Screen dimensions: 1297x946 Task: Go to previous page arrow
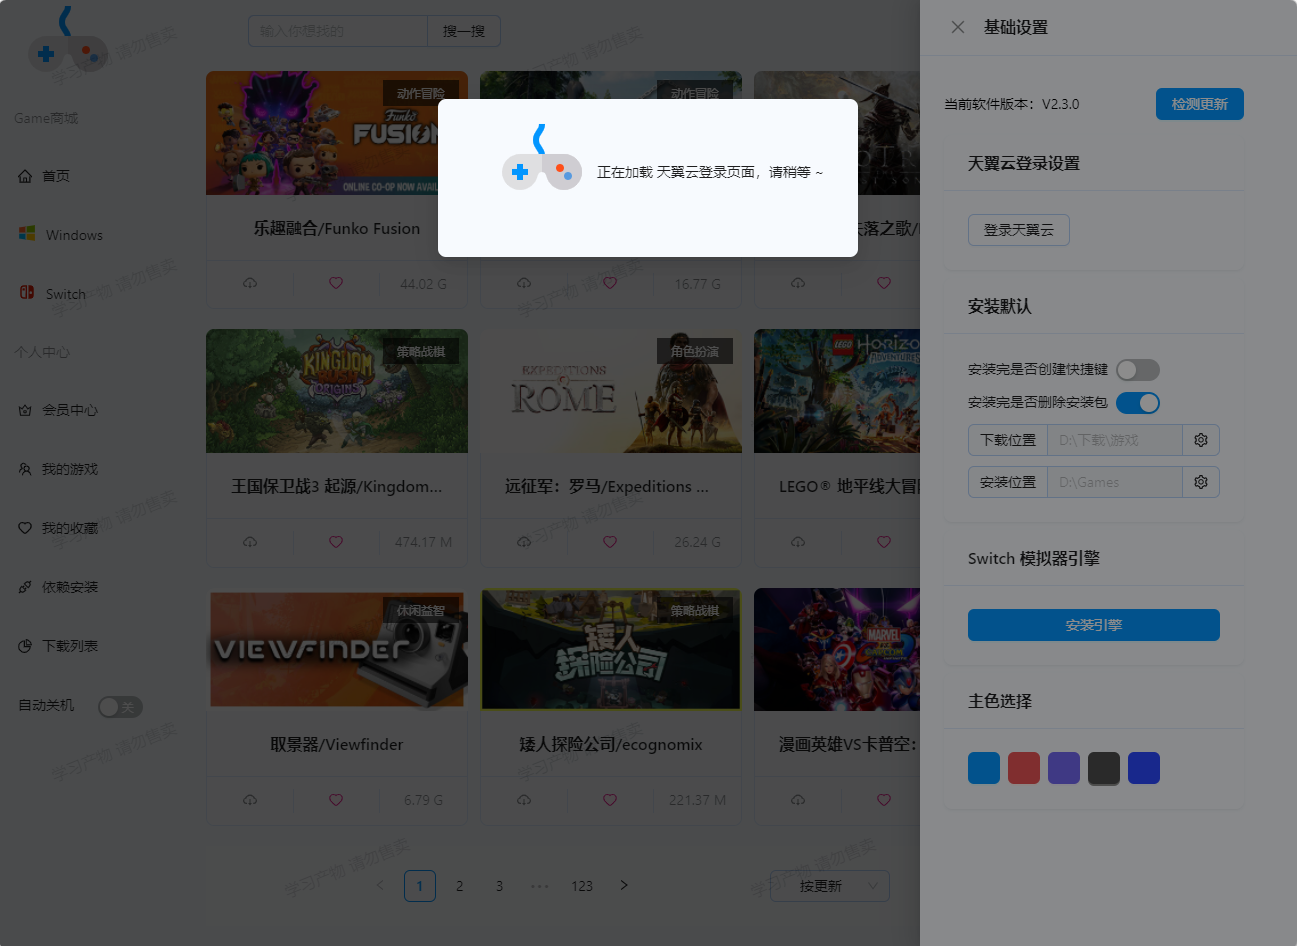tap(380, 885)
